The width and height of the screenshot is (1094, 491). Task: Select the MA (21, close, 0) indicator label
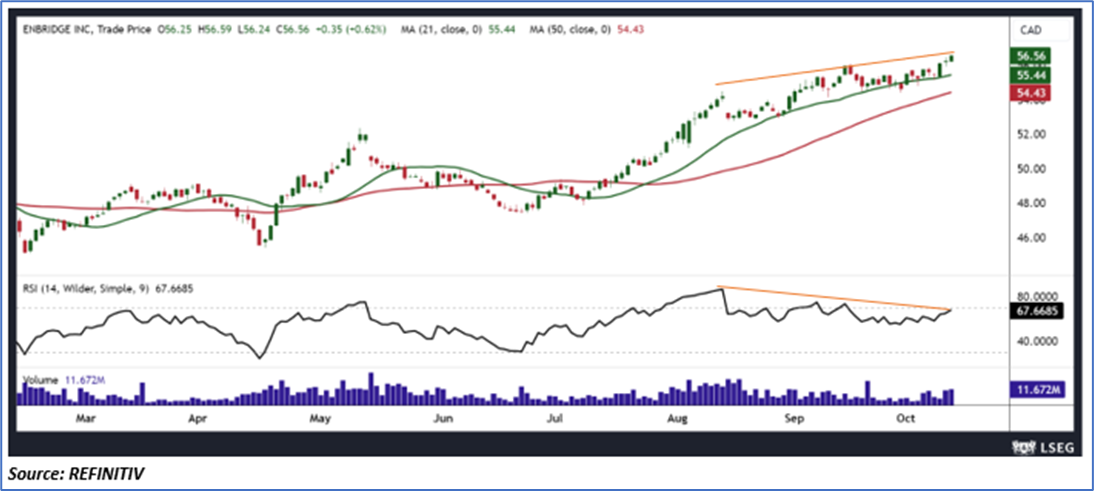[441, 31]
